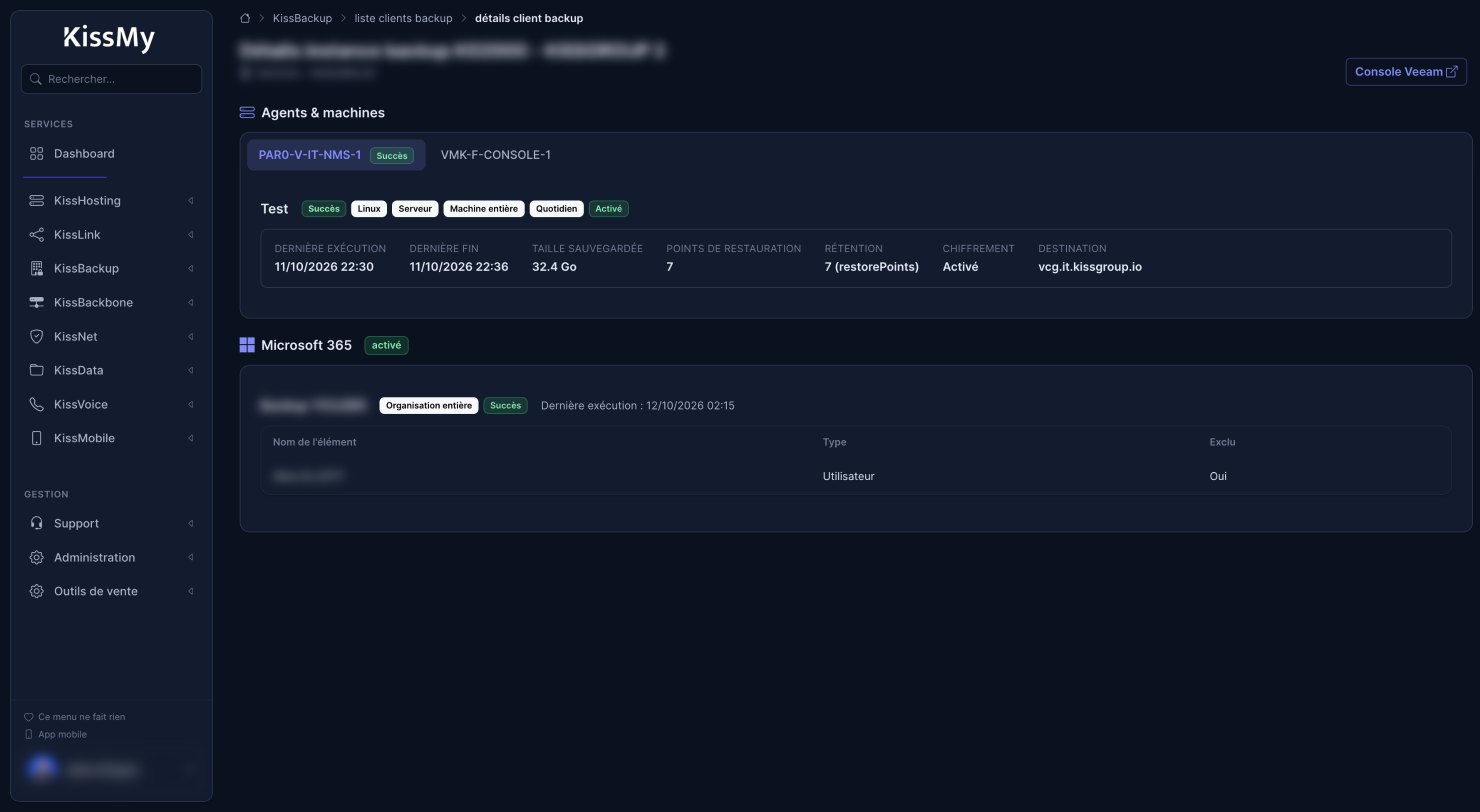Click the Support headset icon

click(x=37, y=524)
